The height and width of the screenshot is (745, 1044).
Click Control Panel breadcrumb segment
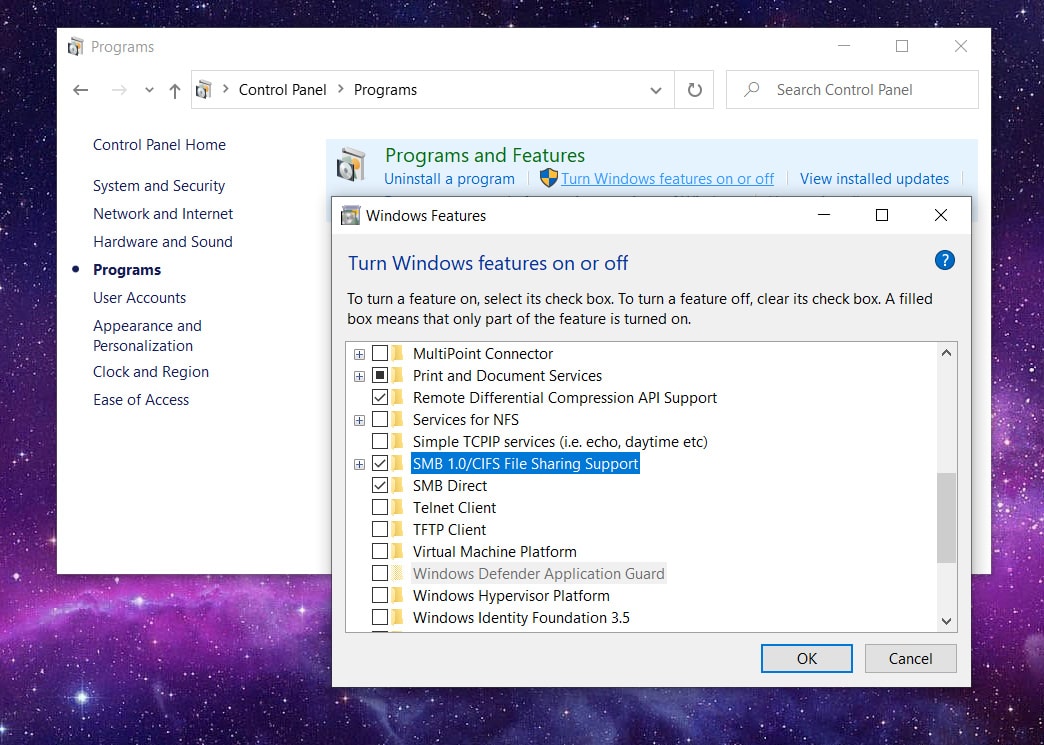pyautogui.click(x=282, y=90)
